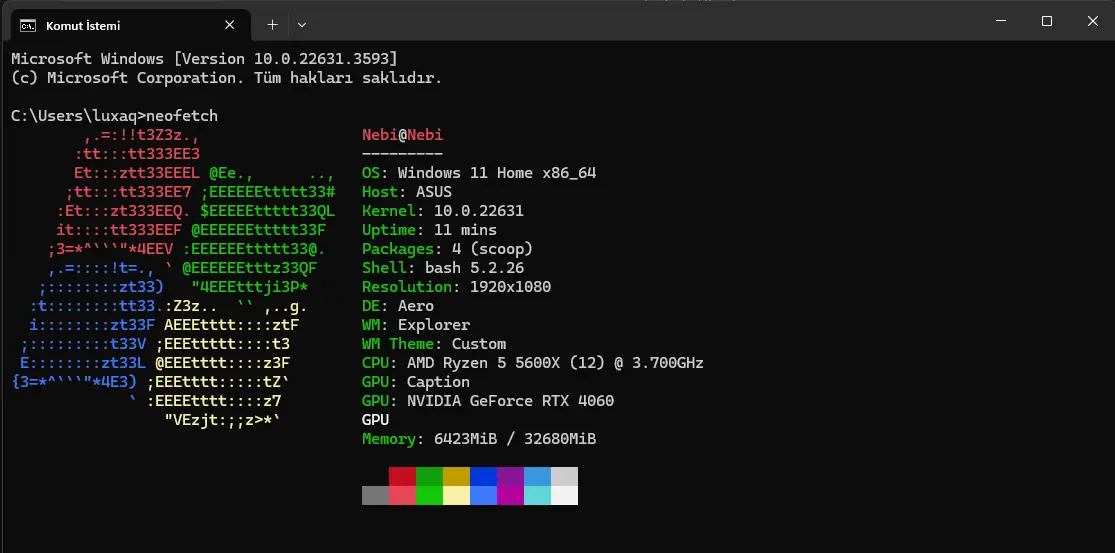This screenshot has height=553, width=1115.
Task: Click the 'Resolution: 1920x1080' line
Action: tap(457, 287)
